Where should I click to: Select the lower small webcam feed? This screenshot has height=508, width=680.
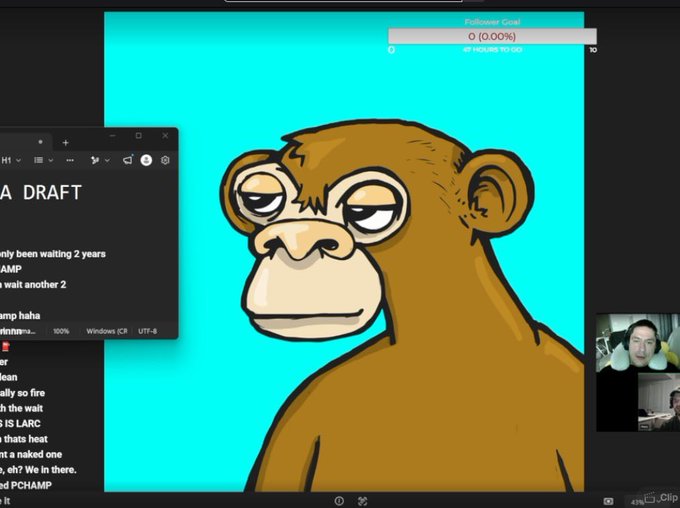tap(659, 402)
